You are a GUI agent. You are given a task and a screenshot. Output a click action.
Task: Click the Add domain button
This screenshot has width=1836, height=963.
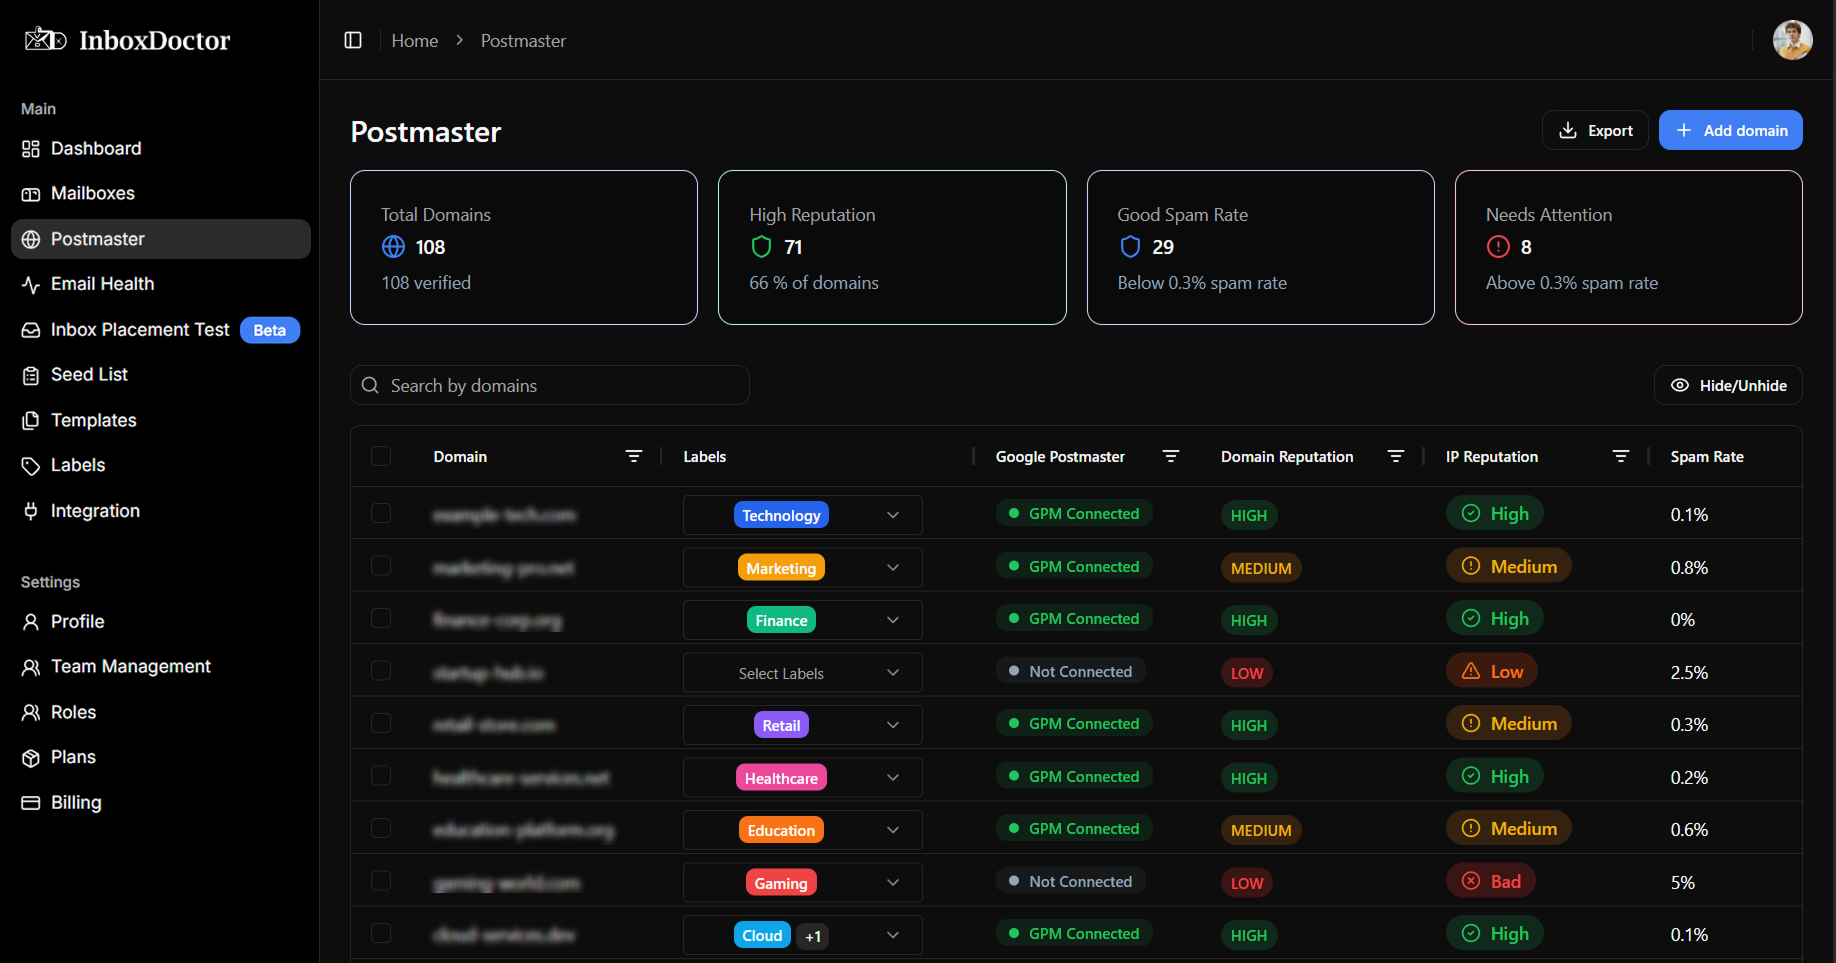[1730, 131]
